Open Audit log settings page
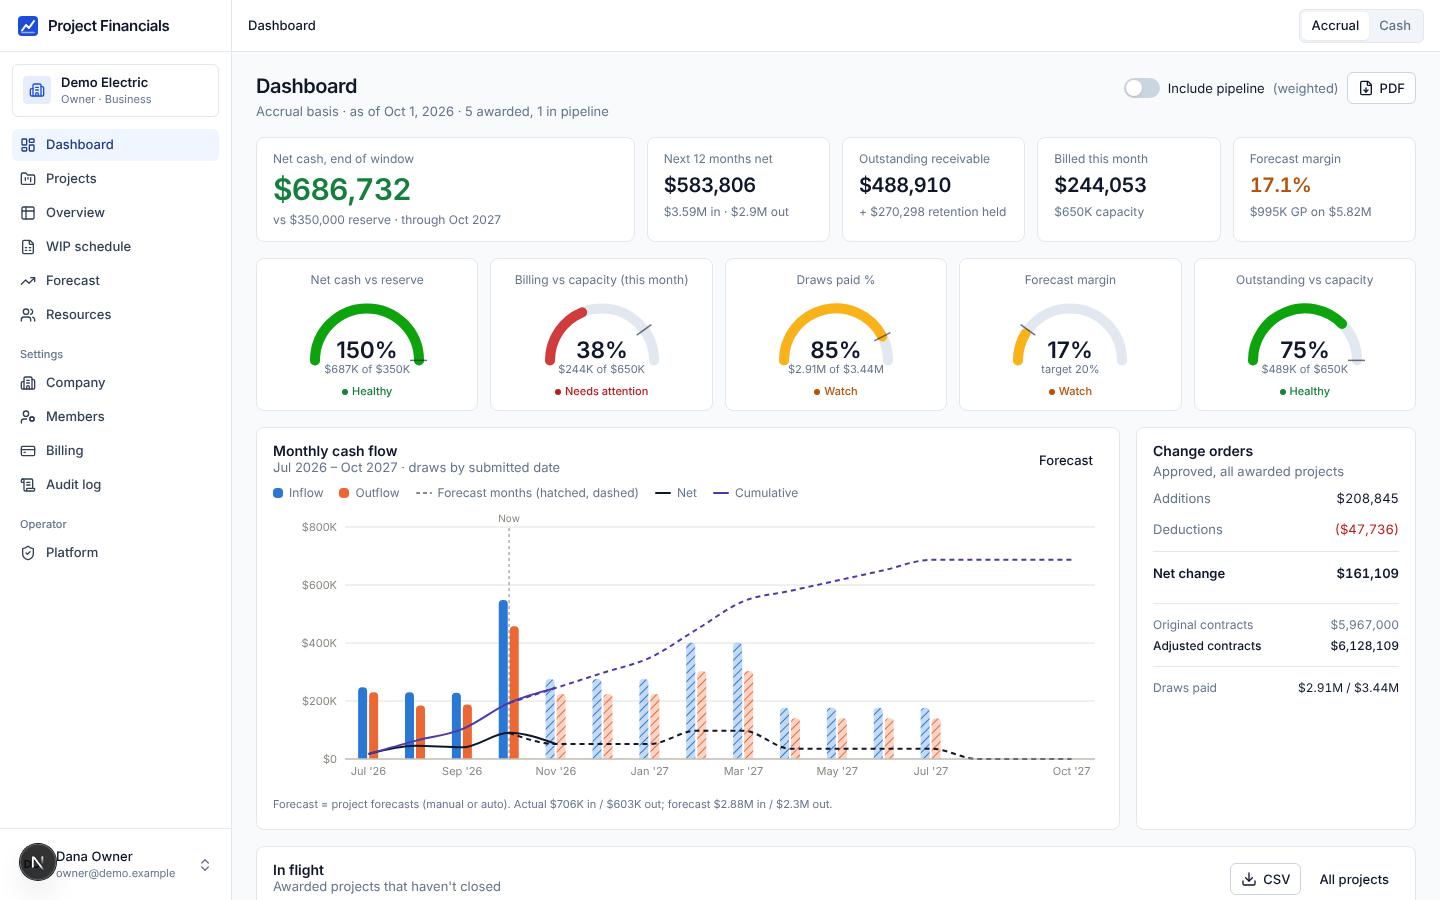Viewport: 1440px width, 900px height. point(115,485)
